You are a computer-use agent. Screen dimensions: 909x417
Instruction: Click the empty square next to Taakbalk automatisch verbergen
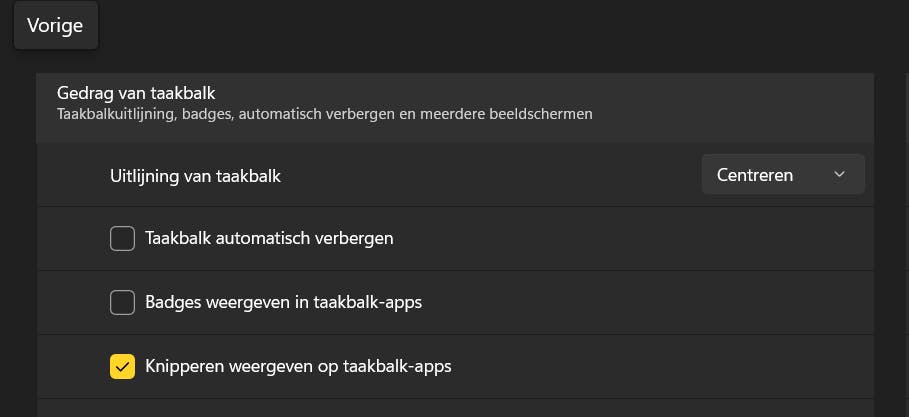[x=122, y=239]
